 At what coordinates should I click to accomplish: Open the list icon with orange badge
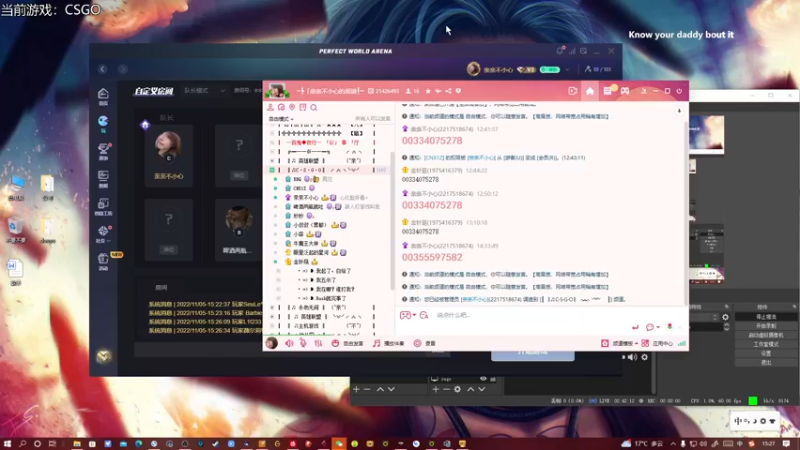608,91
